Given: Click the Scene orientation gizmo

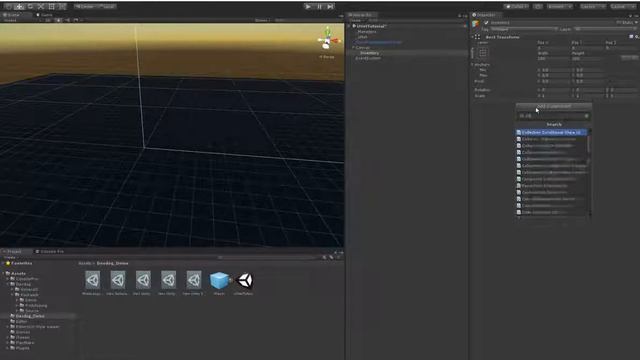Looking at the screenshot, I should pos(328,39).
